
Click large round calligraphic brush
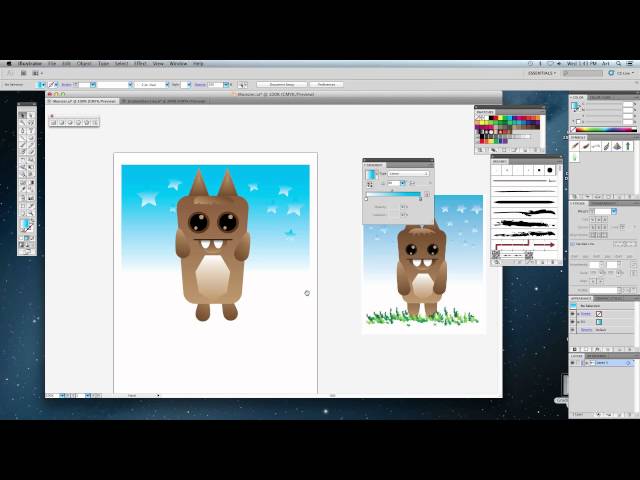click(549, 170)
